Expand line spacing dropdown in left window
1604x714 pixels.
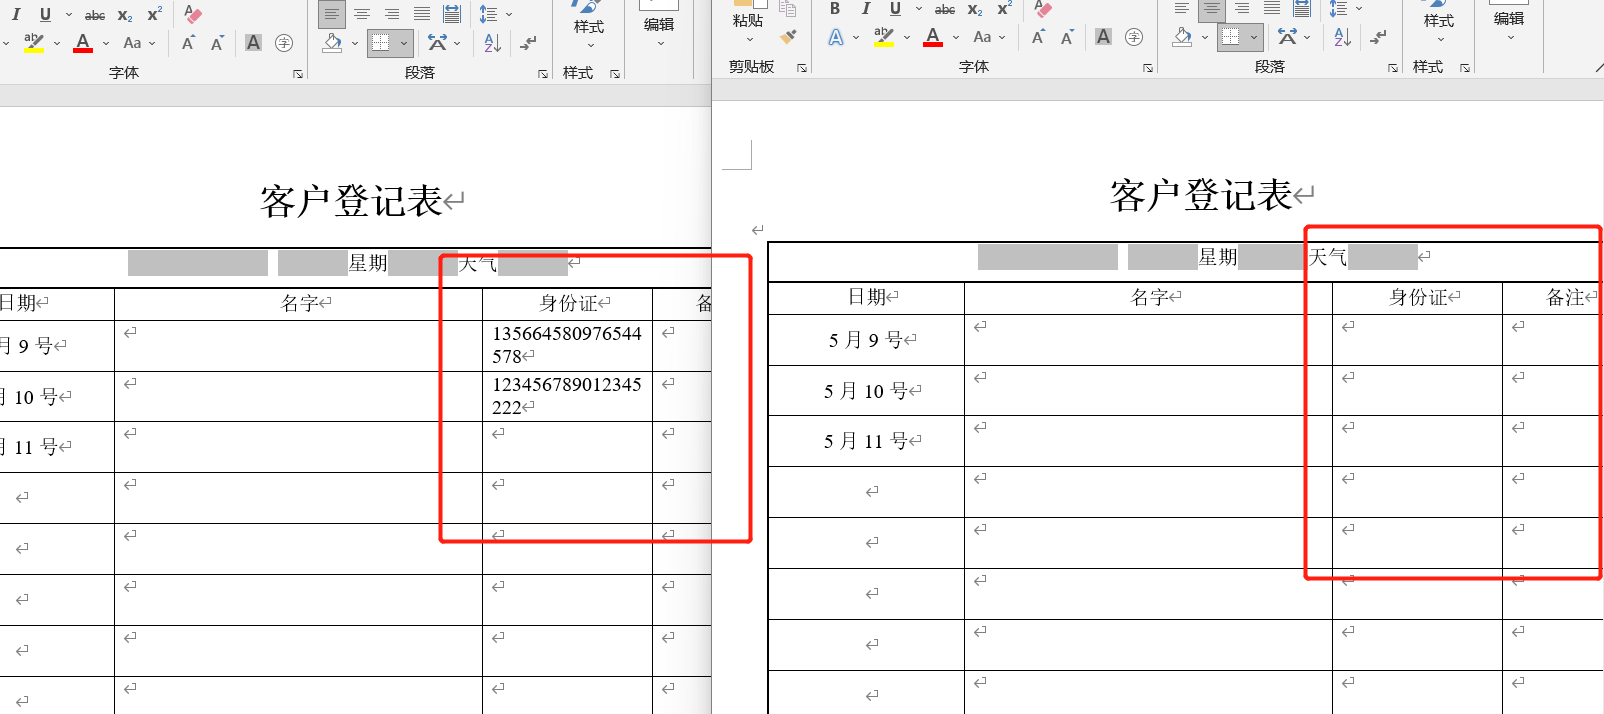click(x=509, y=14)
